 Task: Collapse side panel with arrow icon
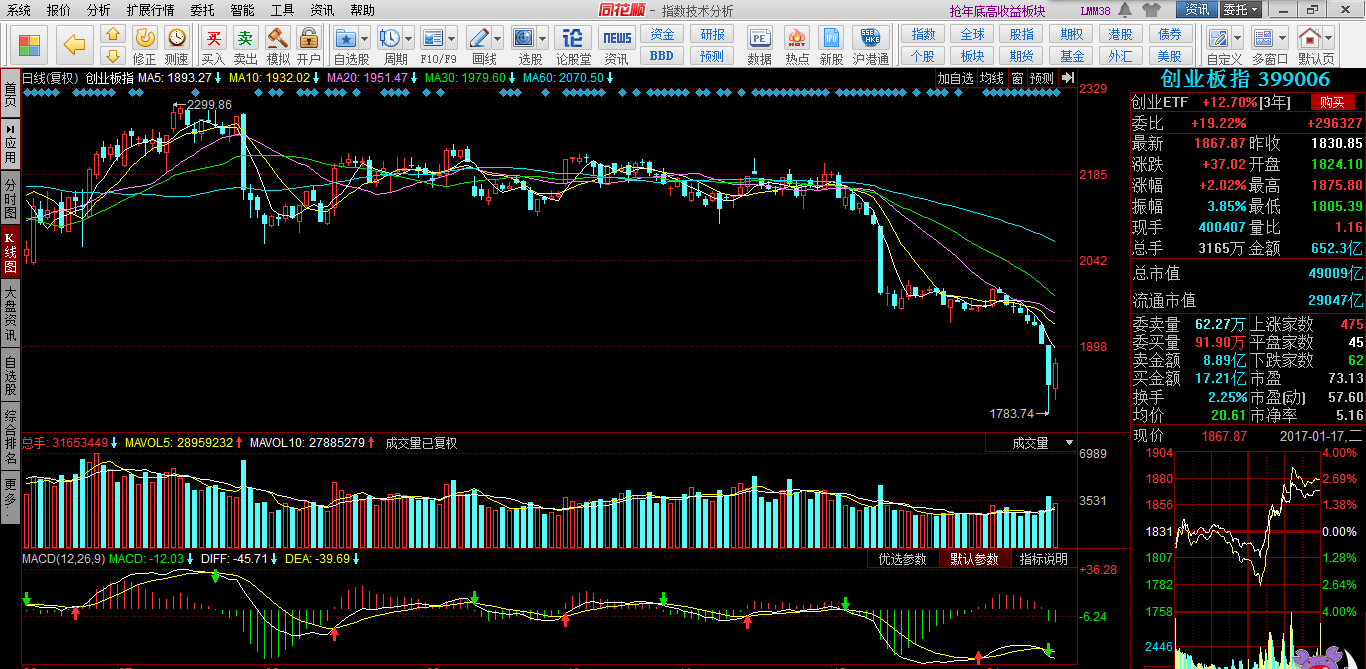coord(1067,78)
